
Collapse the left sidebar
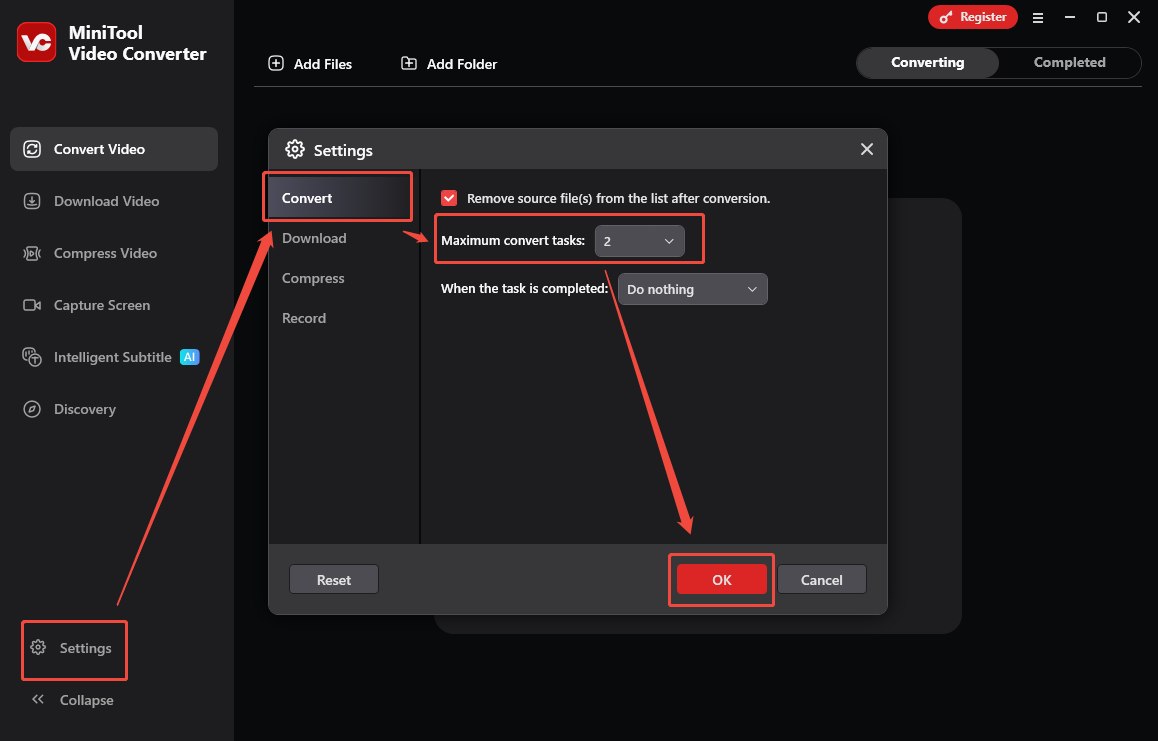pos(72,700)
